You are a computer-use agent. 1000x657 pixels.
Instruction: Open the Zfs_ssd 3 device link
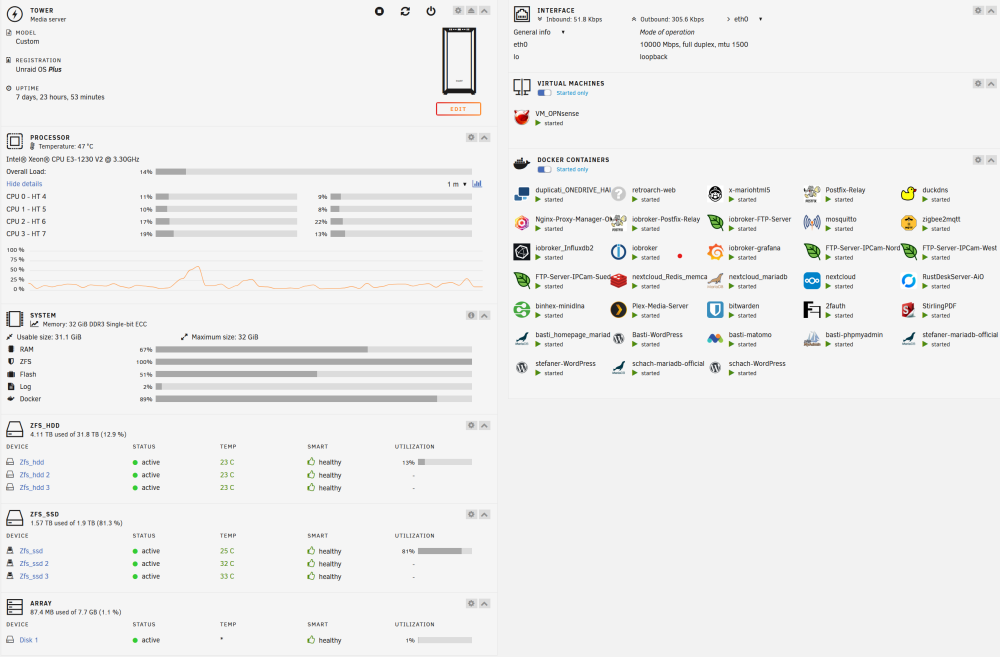[34, 577]
